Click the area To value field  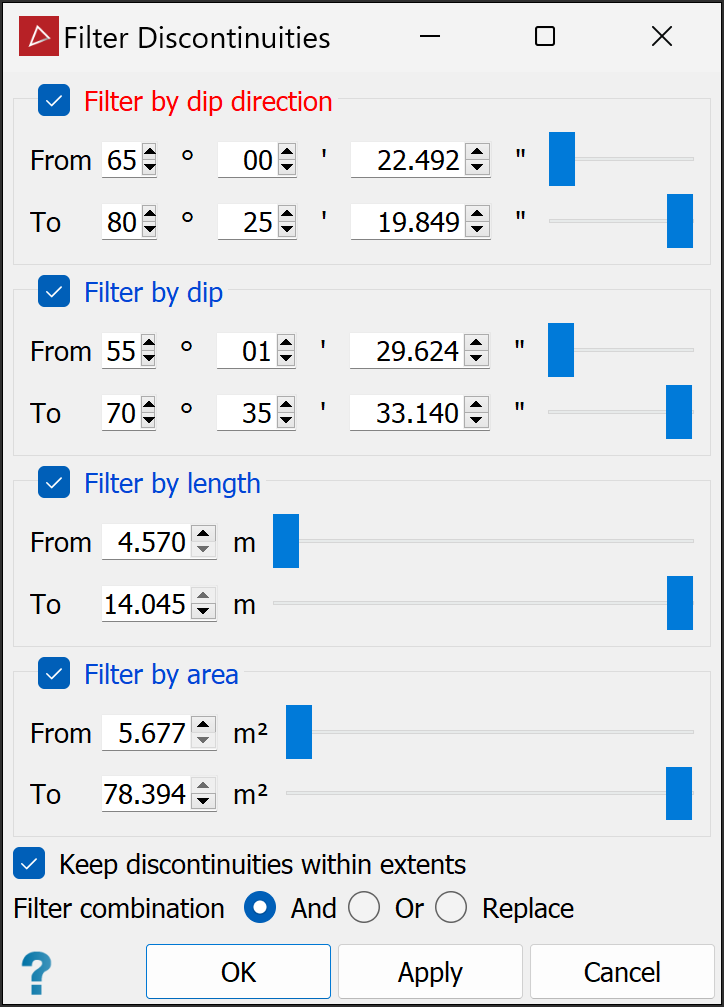(x=146, y=795)
